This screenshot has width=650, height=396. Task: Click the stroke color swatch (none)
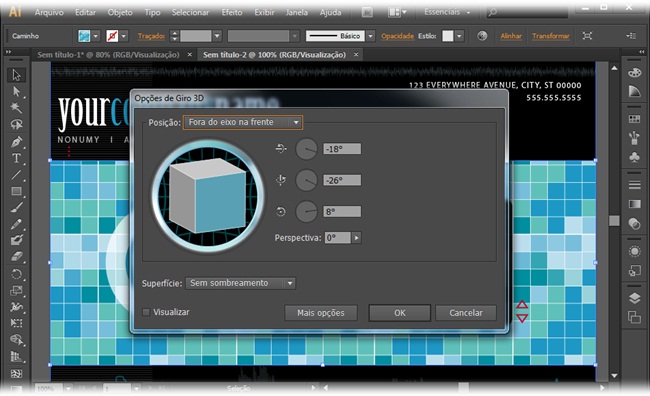112,36
